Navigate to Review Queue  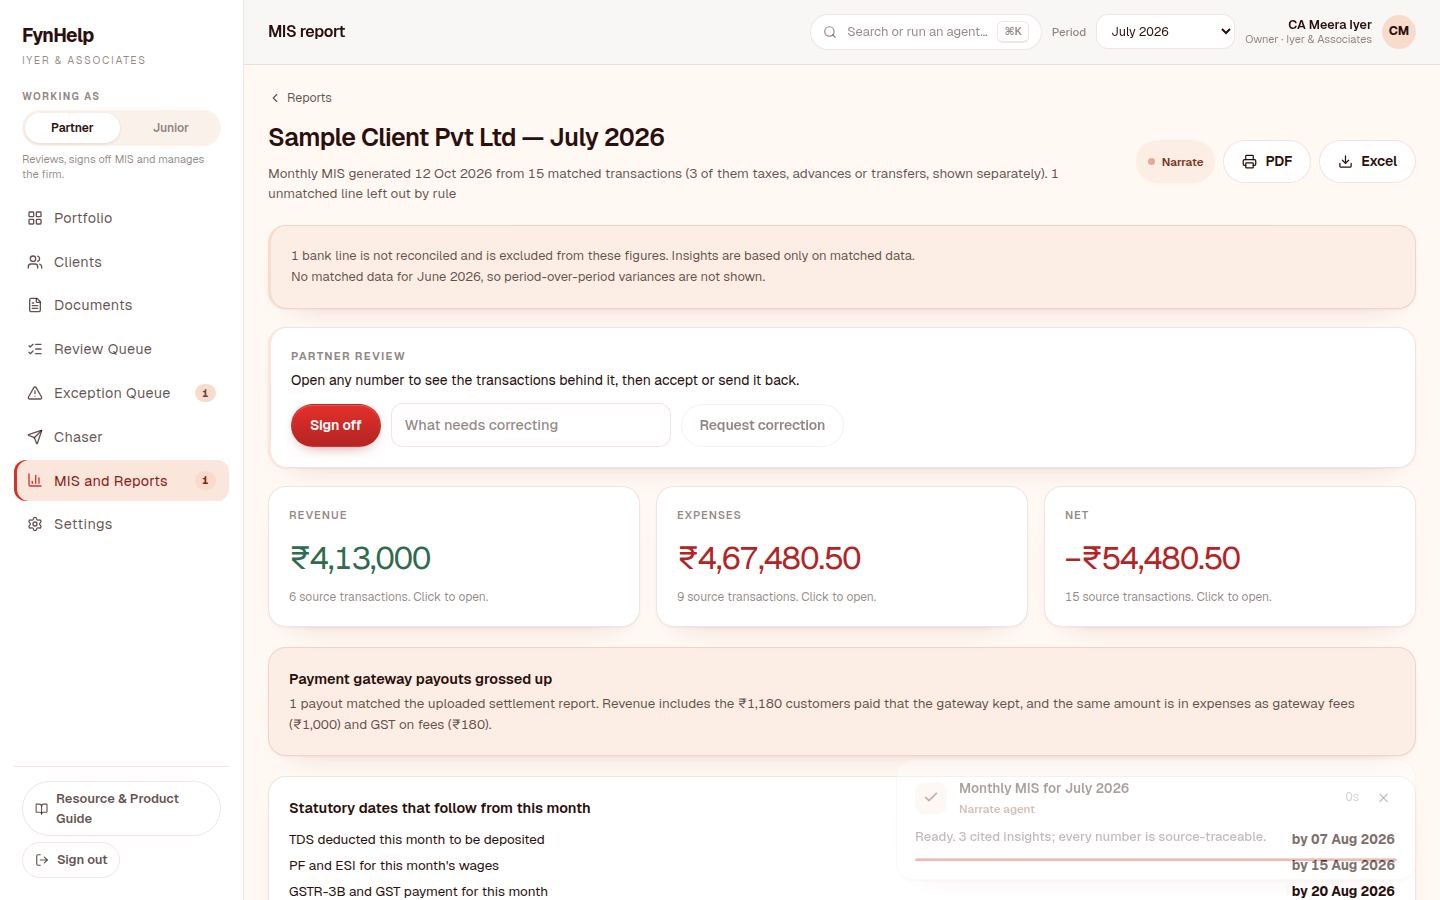pyautogui.click(x=121, y=349)
